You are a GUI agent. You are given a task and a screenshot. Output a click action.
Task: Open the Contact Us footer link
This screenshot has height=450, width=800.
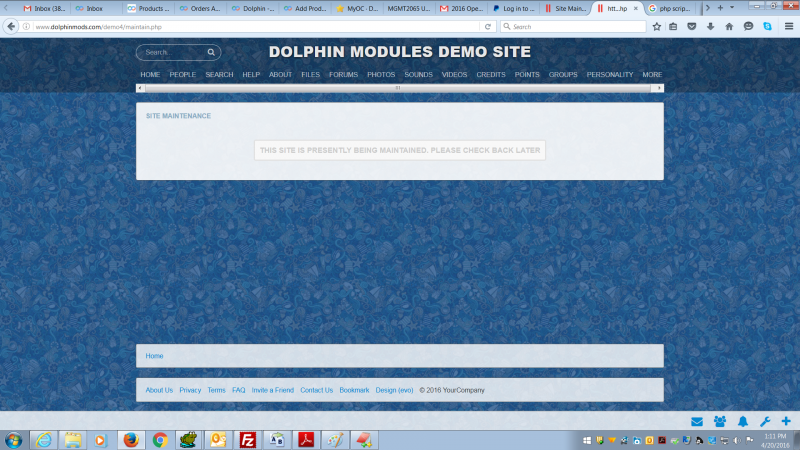pyautogui.click(x=316, y=390)
